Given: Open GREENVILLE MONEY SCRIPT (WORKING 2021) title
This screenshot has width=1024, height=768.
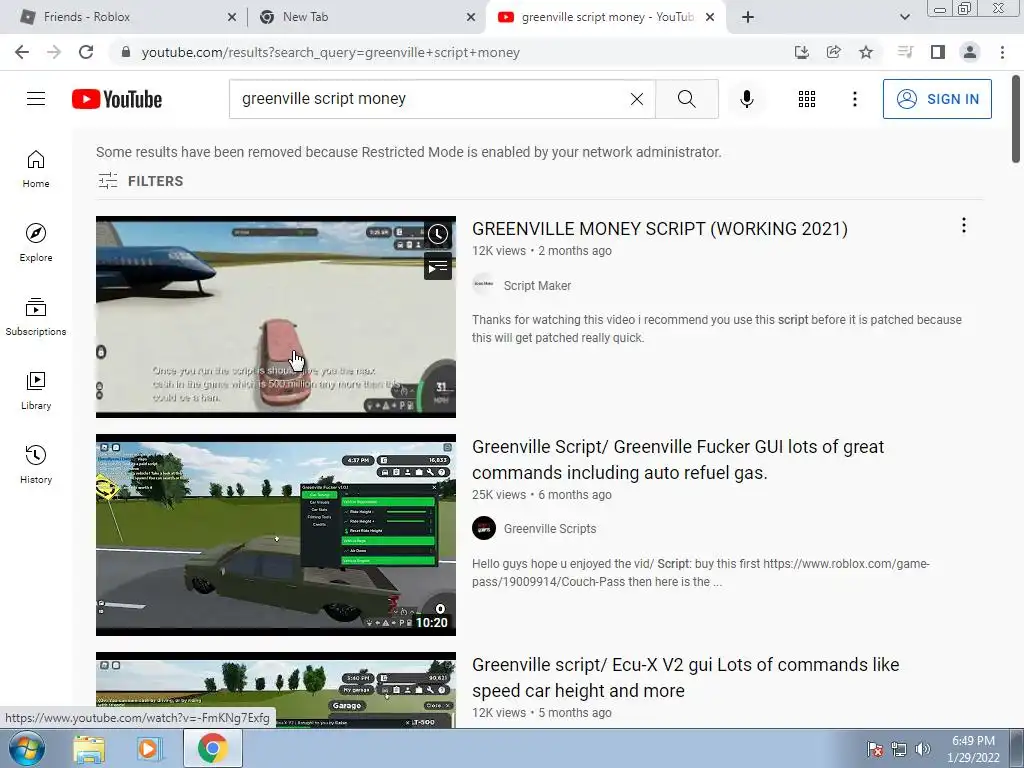Looking at the screenshot, I should tap(660, 229).
